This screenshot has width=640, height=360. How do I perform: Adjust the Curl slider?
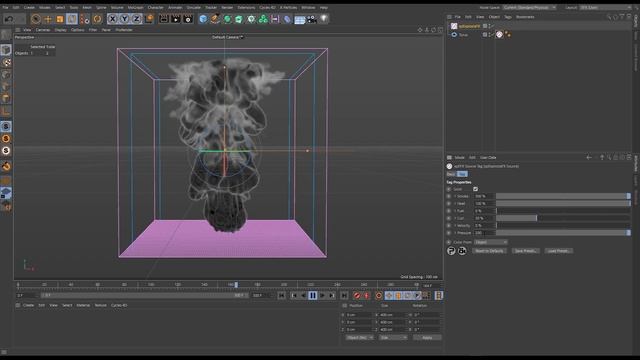tap(562, 218)
